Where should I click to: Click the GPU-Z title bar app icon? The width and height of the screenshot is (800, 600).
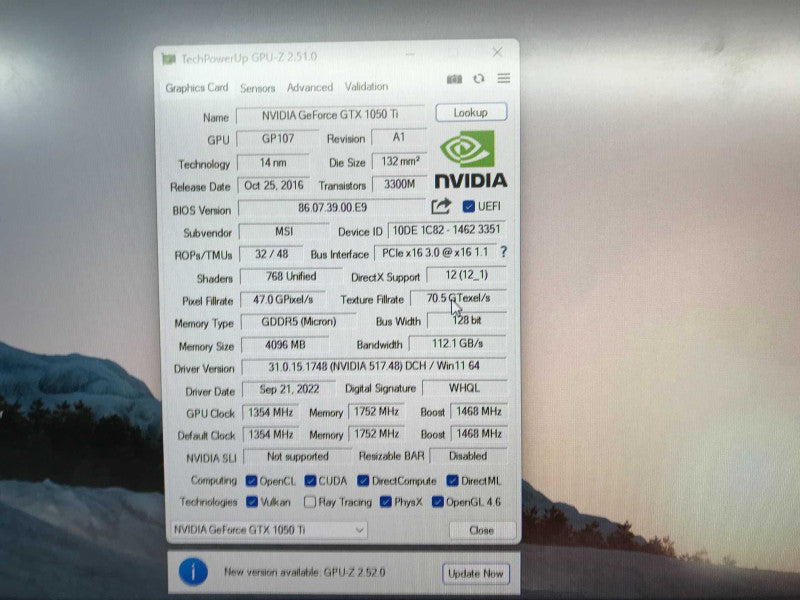pyautogui.click(x=169, y=59)
